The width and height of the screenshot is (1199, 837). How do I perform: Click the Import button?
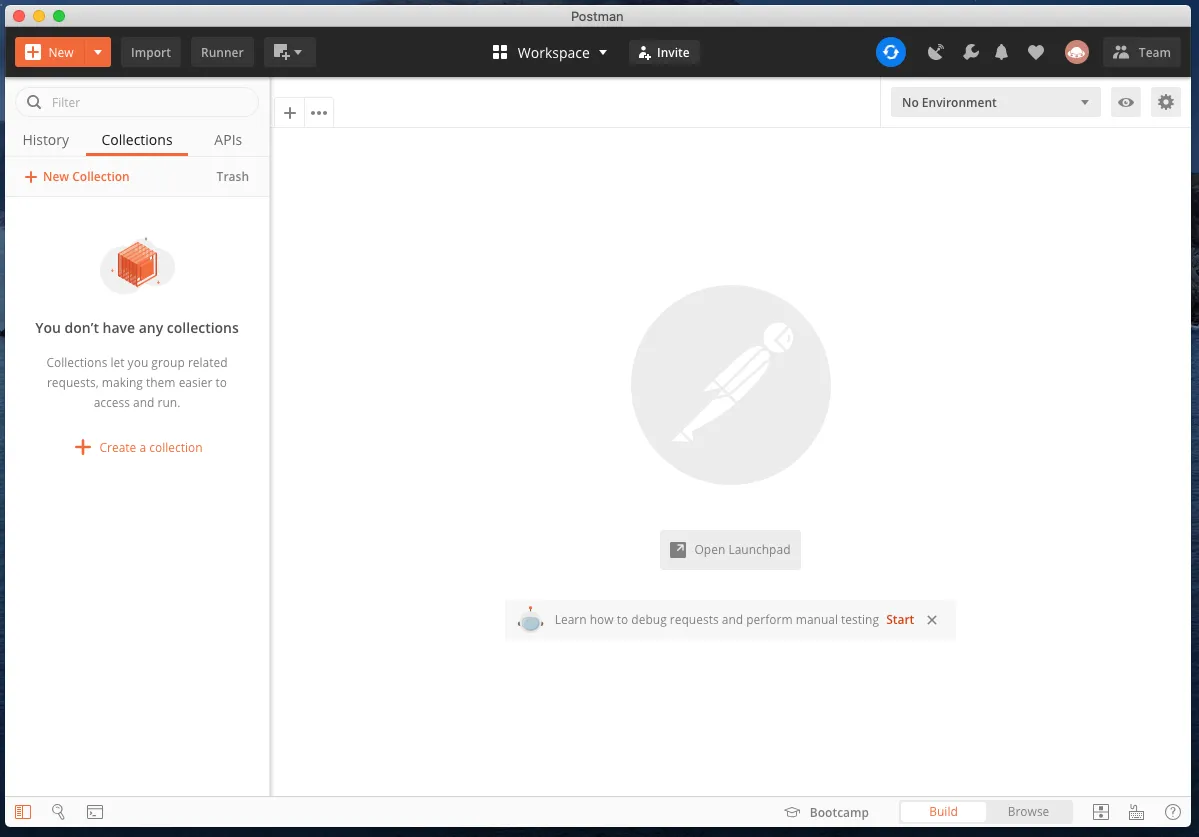point(151,52)
